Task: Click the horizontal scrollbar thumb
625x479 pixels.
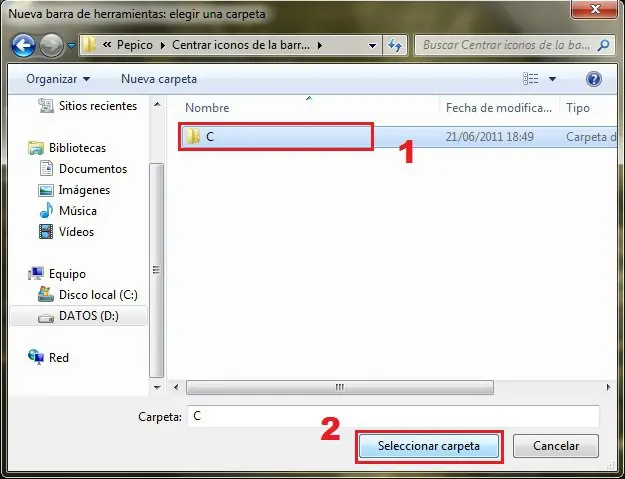Action: pos(340,387)
